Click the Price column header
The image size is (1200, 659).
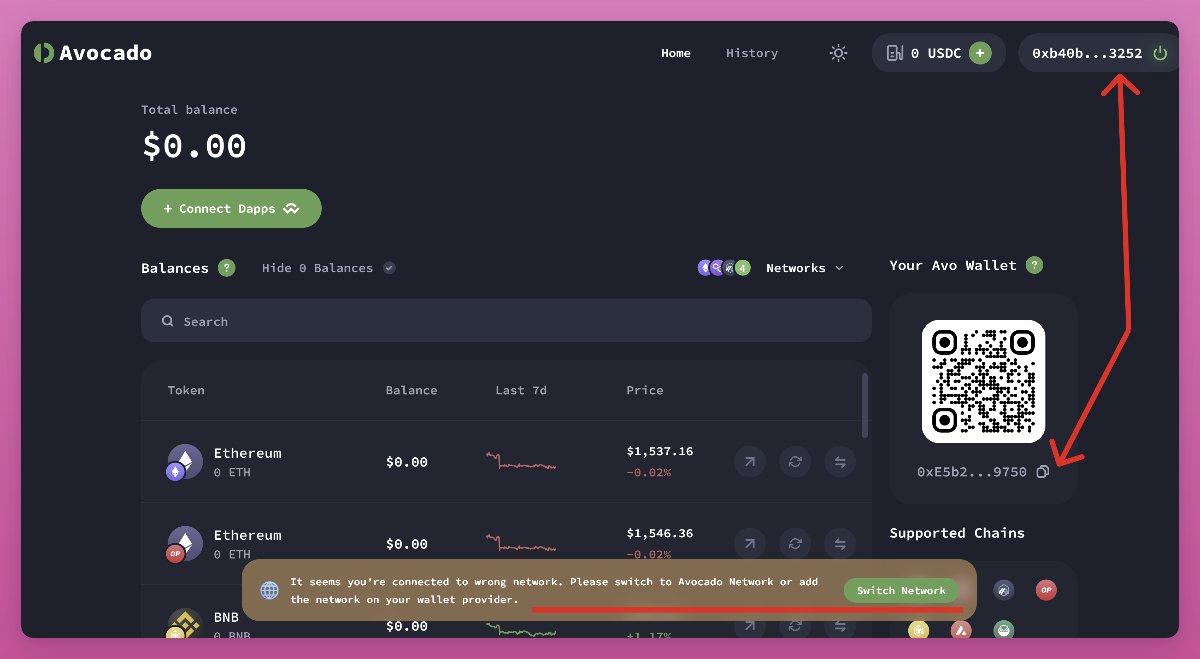(x=645, y=390)
